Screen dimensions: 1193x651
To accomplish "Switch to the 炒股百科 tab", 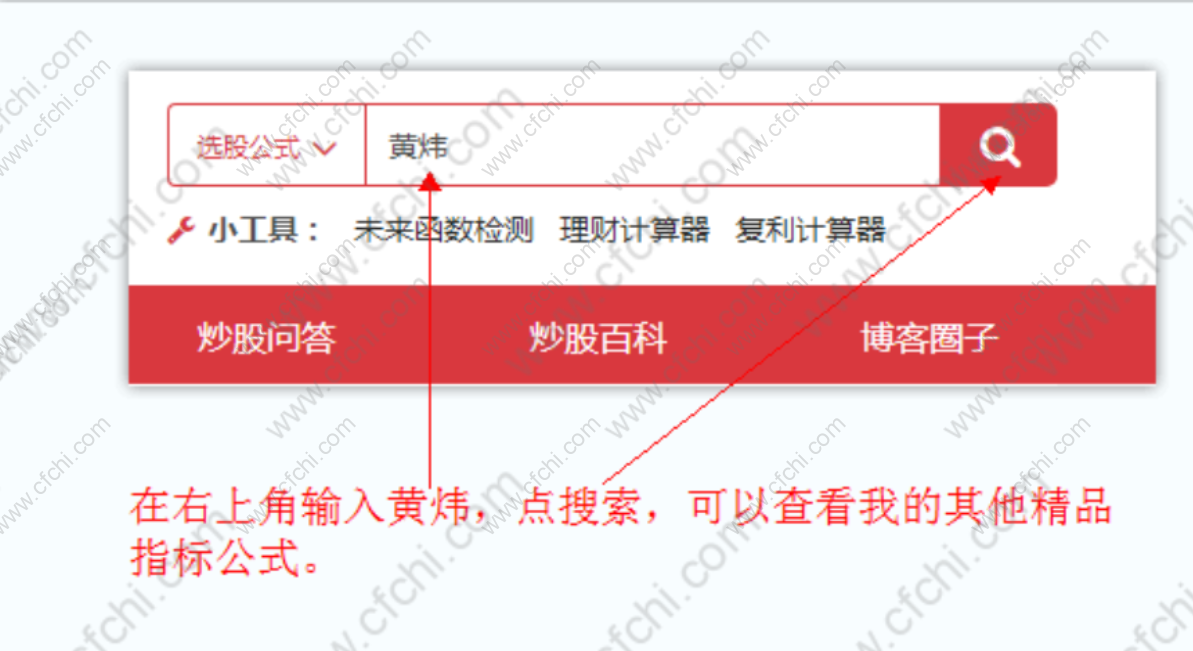I will point(598,337).
